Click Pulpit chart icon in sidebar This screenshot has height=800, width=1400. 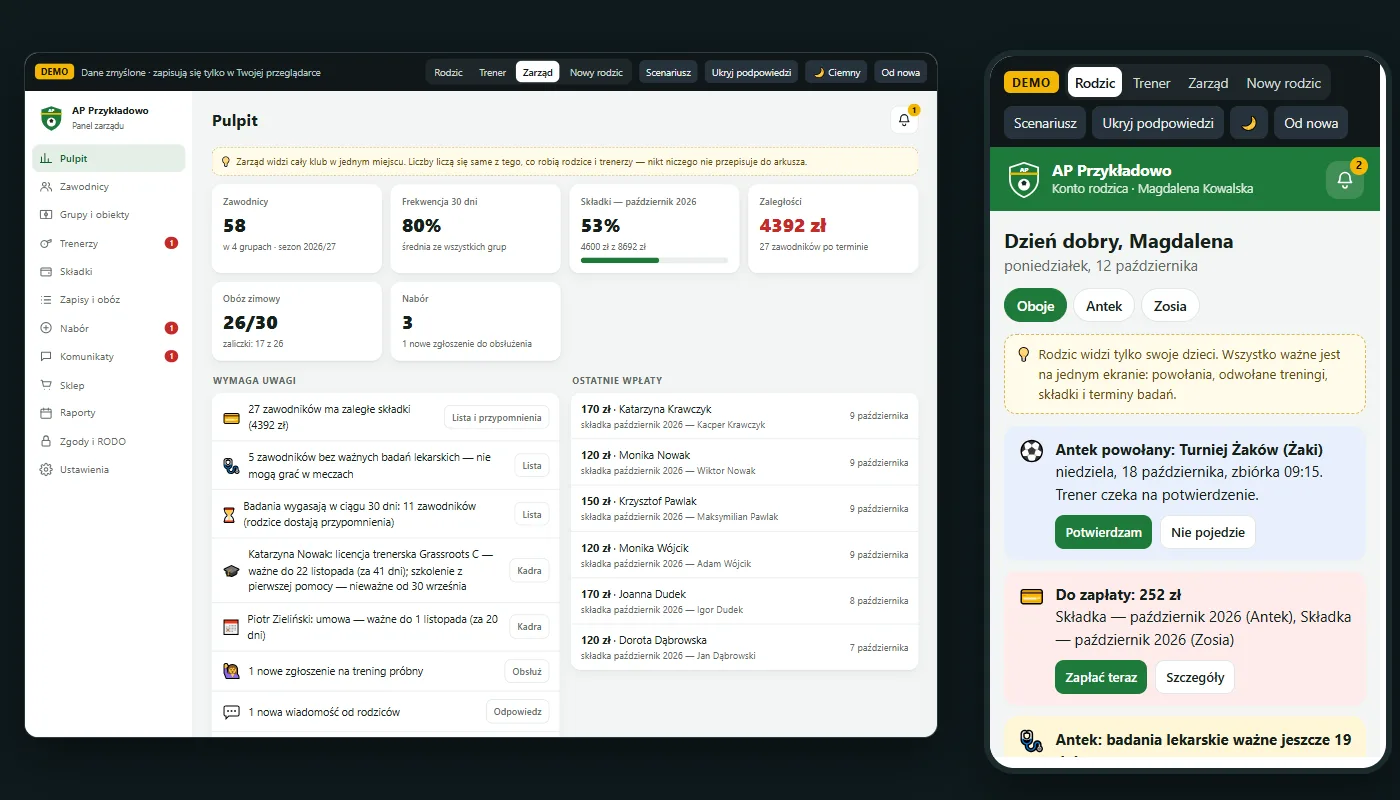coord(46,158)
